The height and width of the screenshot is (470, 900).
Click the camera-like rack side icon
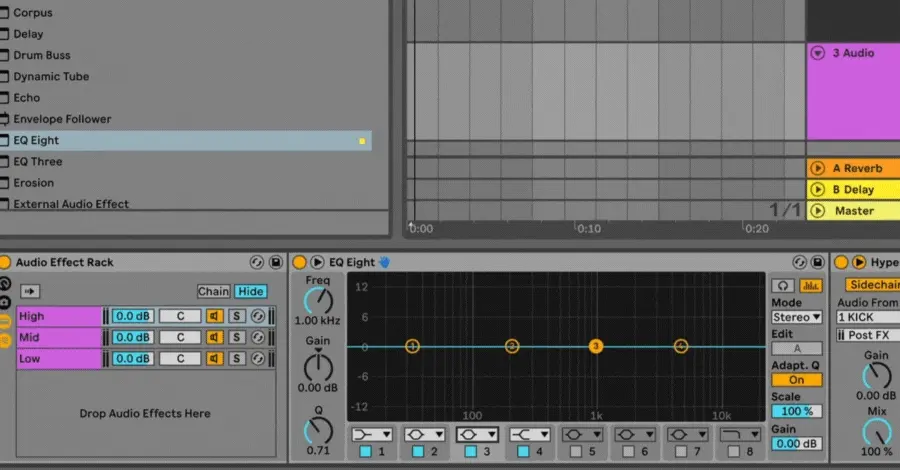[x=5, y=302]
